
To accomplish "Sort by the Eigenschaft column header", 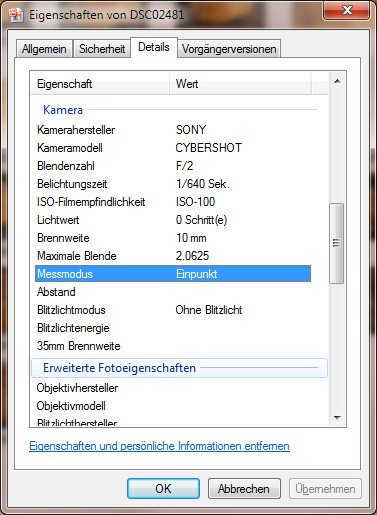I will click(x=100, y=84).
